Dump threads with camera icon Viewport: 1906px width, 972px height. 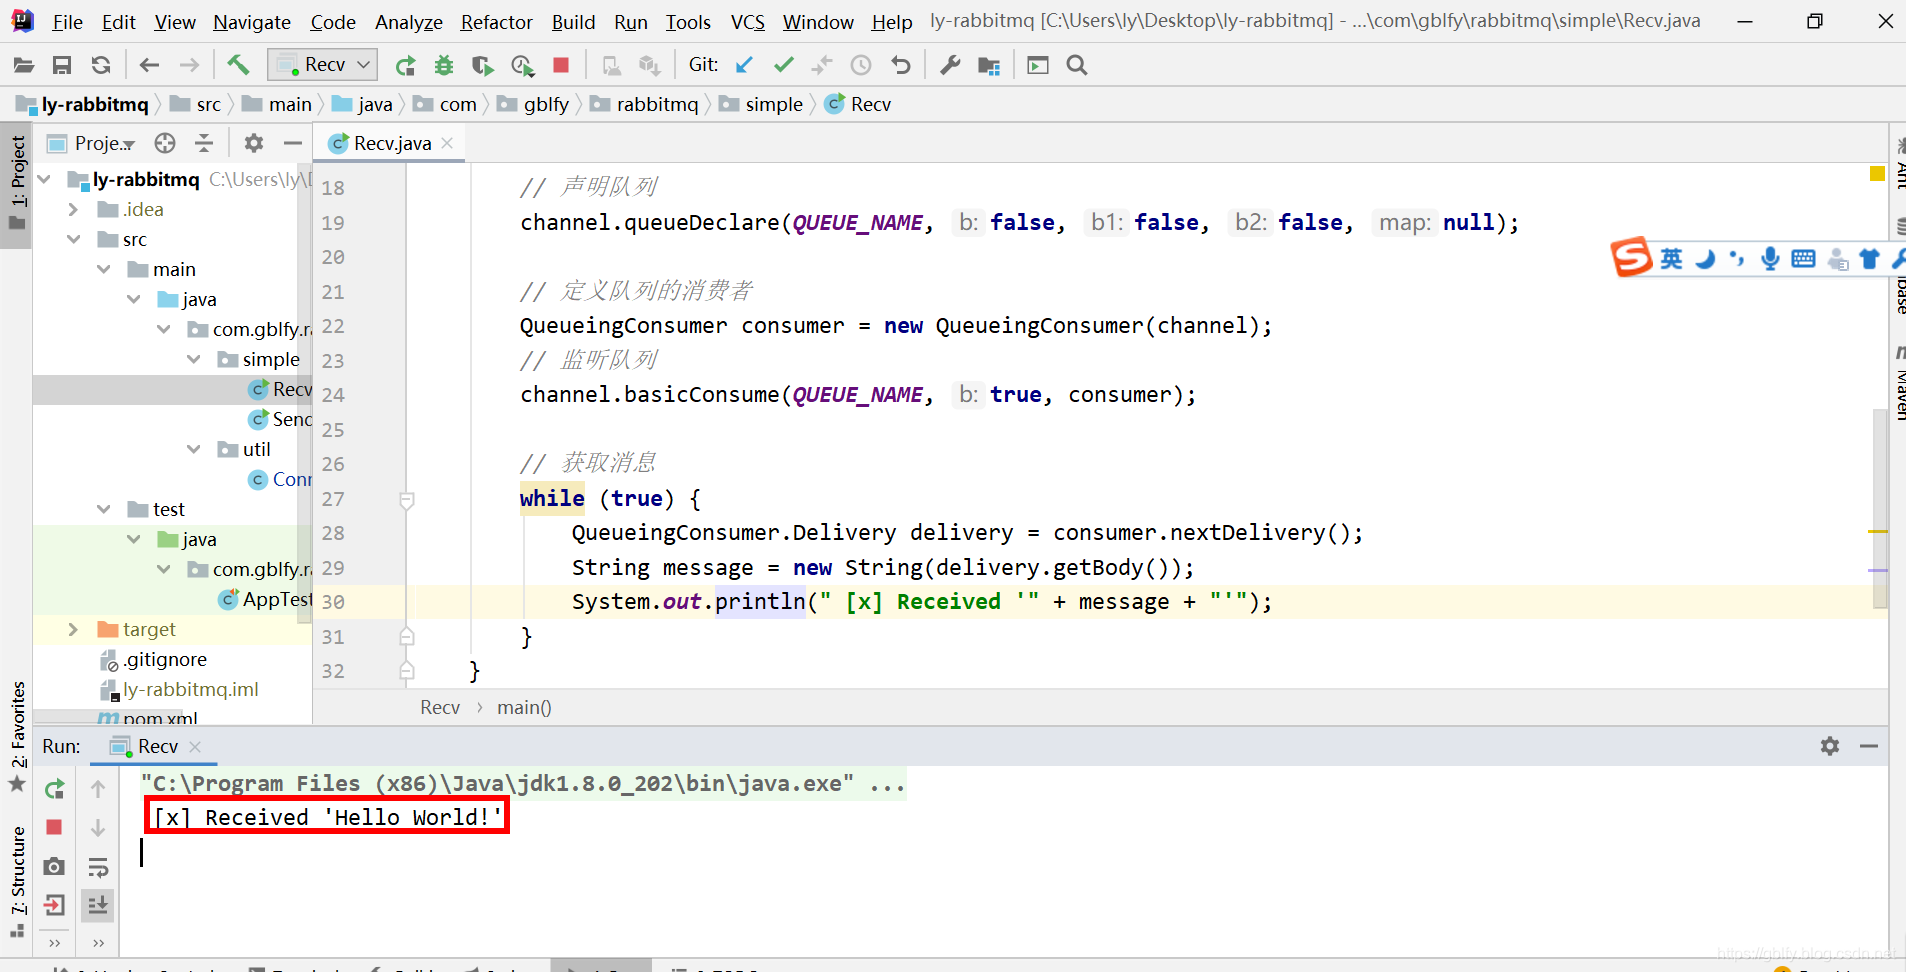coord(54,866)
